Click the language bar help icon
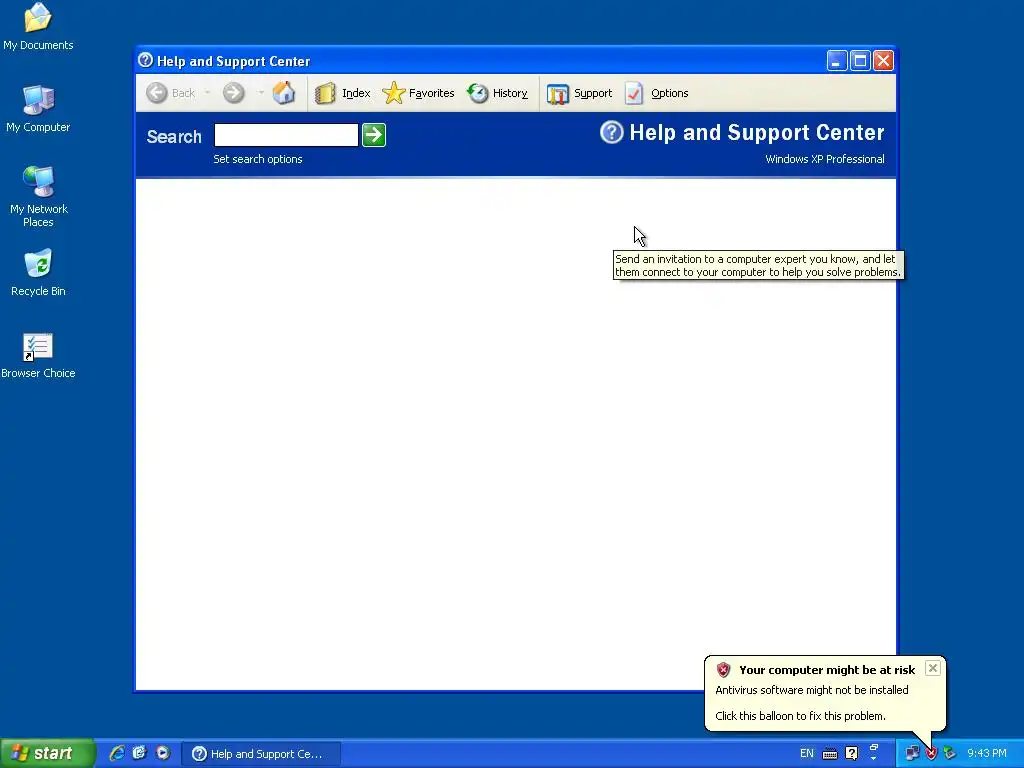The width and height of the screenshot is (1024, 768). pyautogui.click(x=852, y=754)
